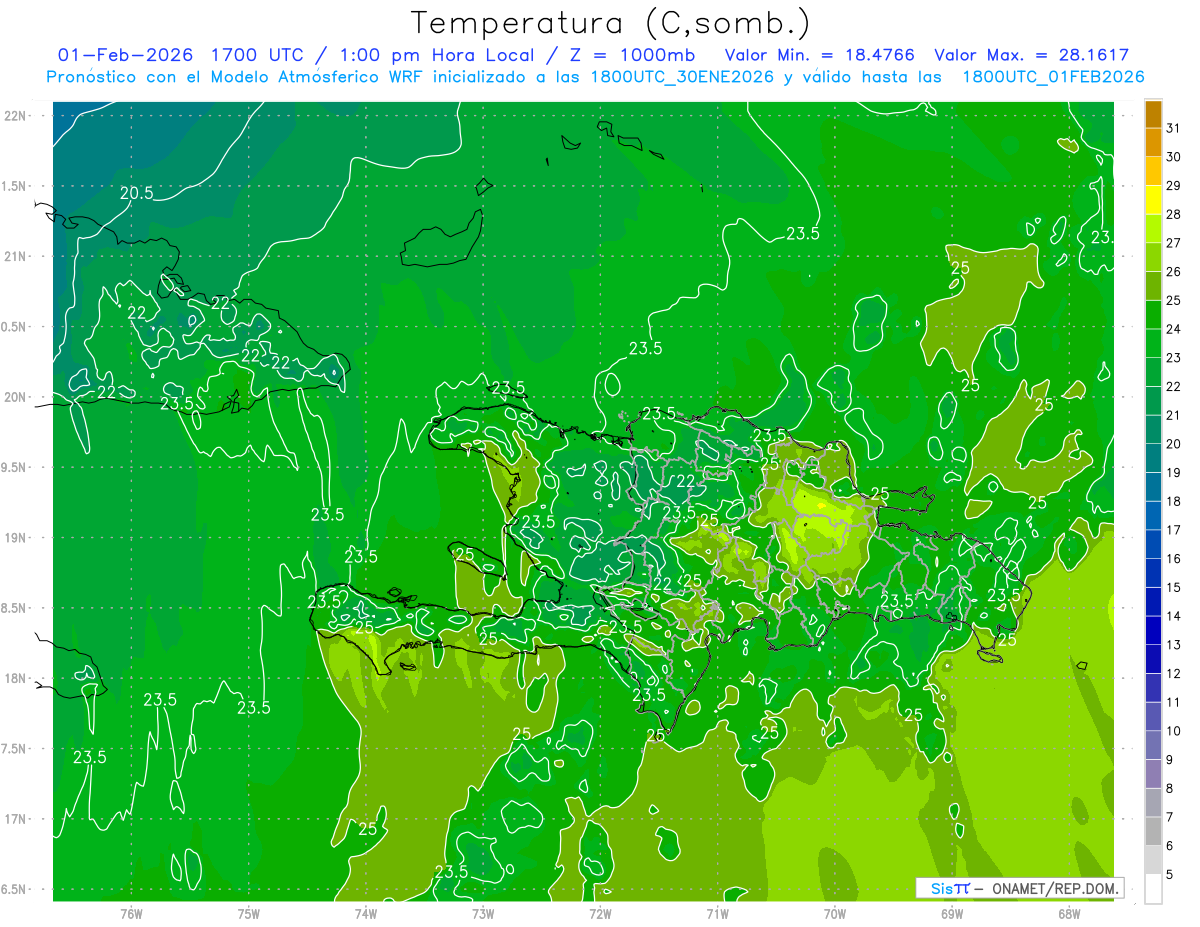Screen dimensions: 1200x927
Task: Click the '75W' longitude axis label
Action: click(x=249, y=913)
